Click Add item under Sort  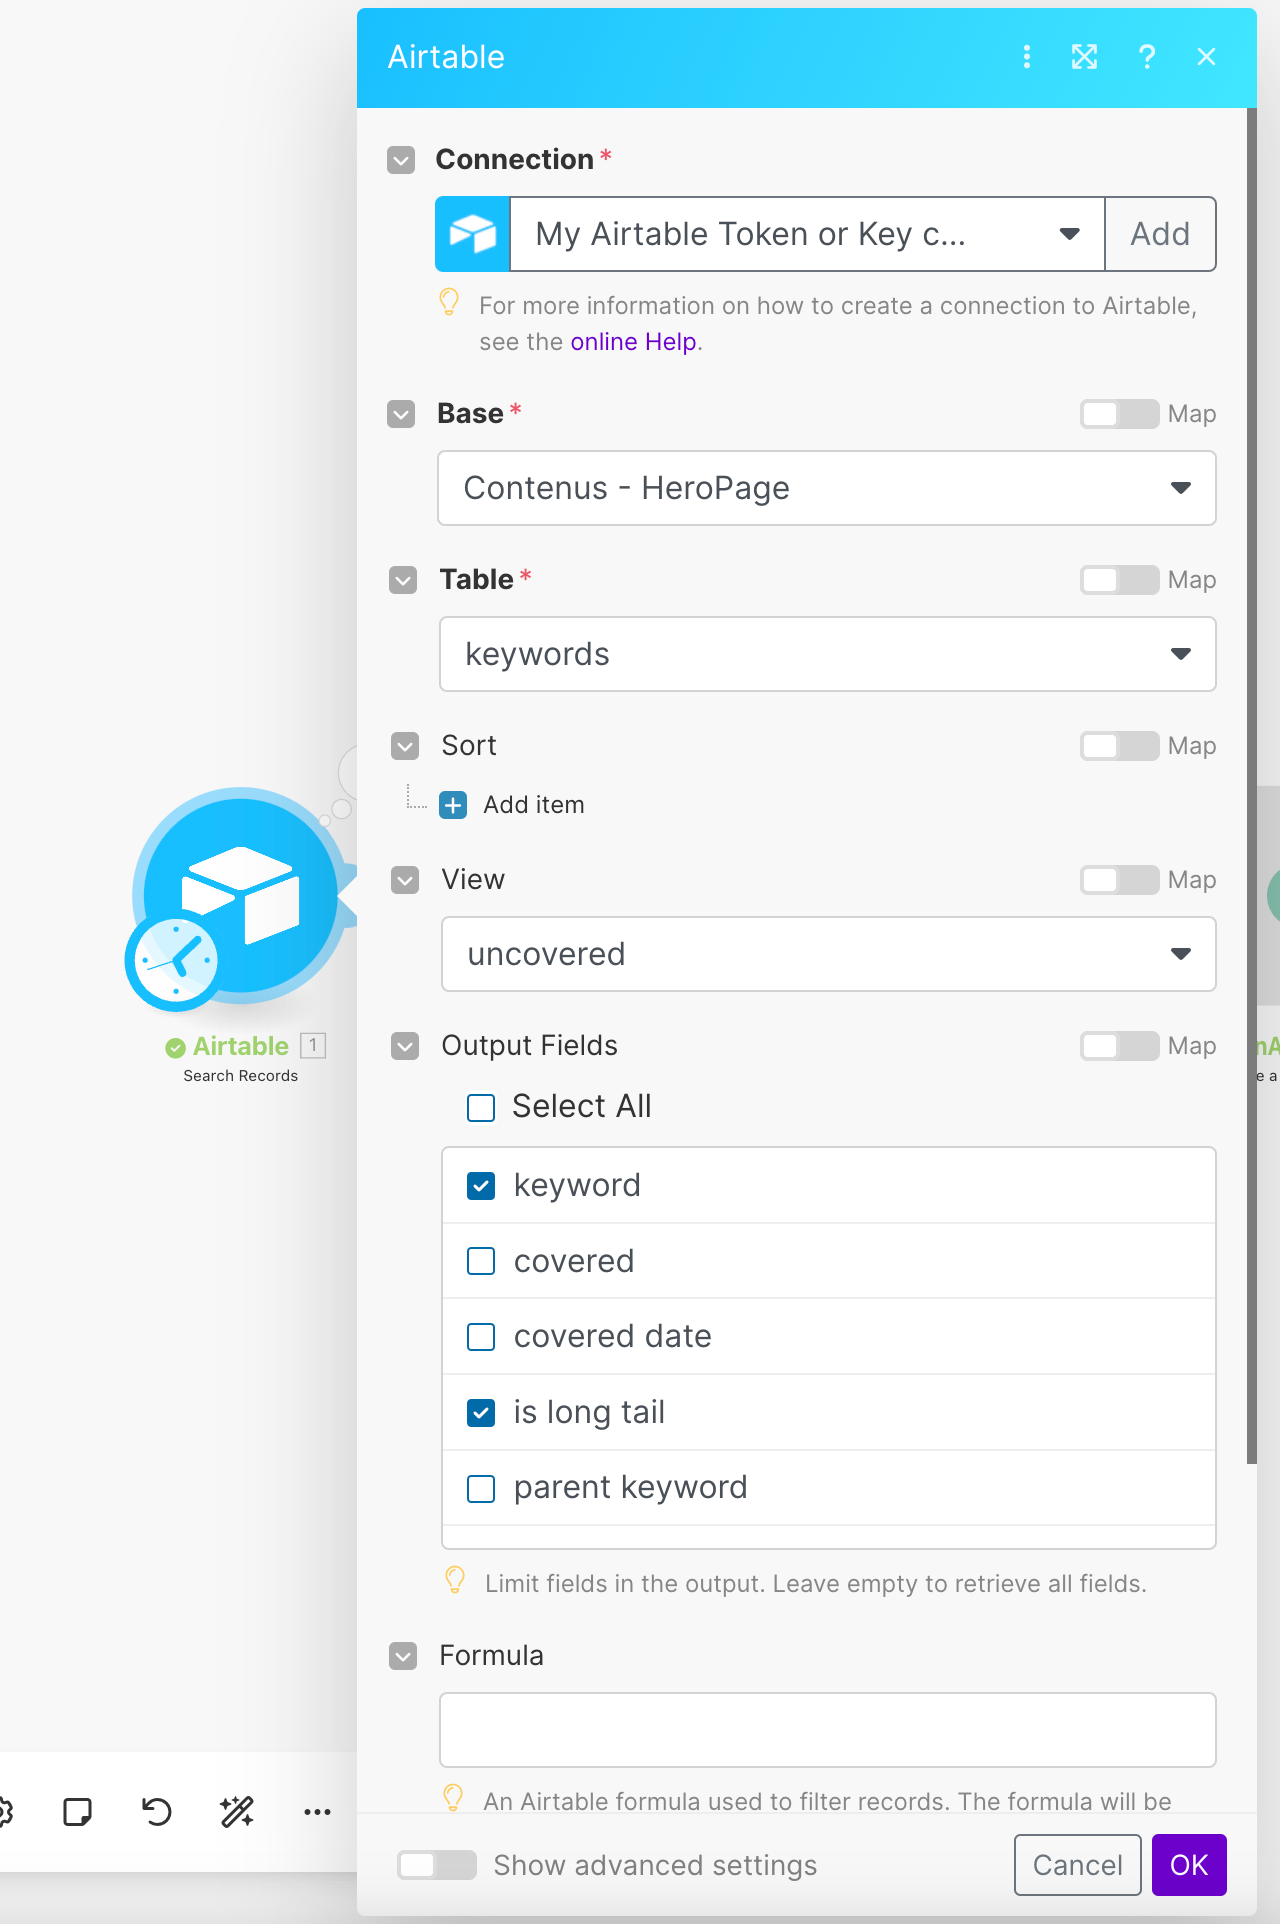click(x=534, y=805)
